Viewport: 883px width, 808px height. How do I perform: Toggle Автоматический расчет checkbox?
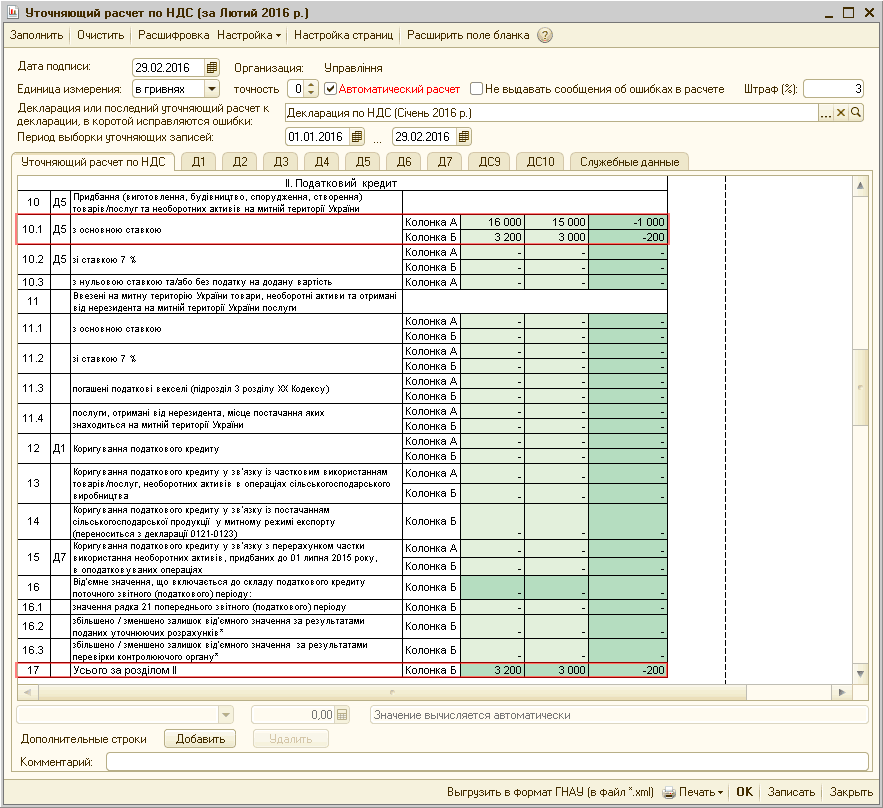pos(331,89)
